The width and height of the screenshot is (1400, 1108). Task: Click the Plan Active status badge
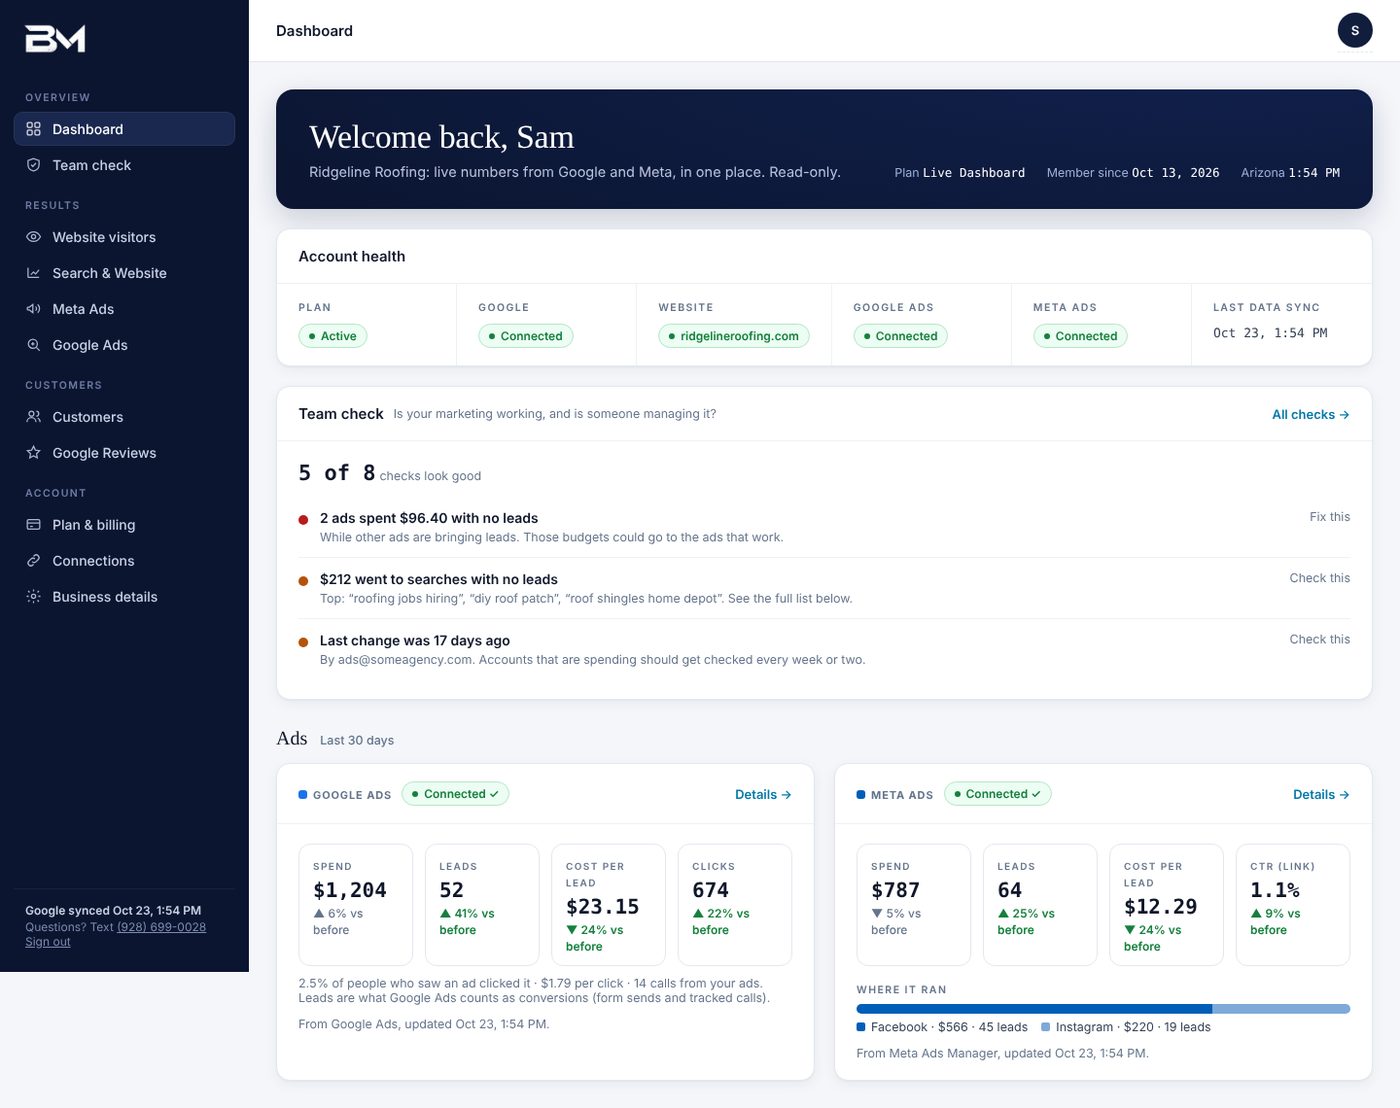pos(333,336)
